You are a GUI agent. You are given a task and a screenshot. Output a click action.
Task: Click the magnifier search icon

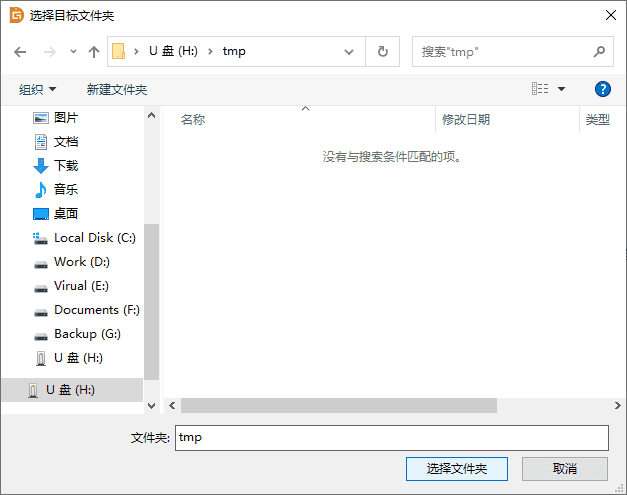(x=599, y=51)
